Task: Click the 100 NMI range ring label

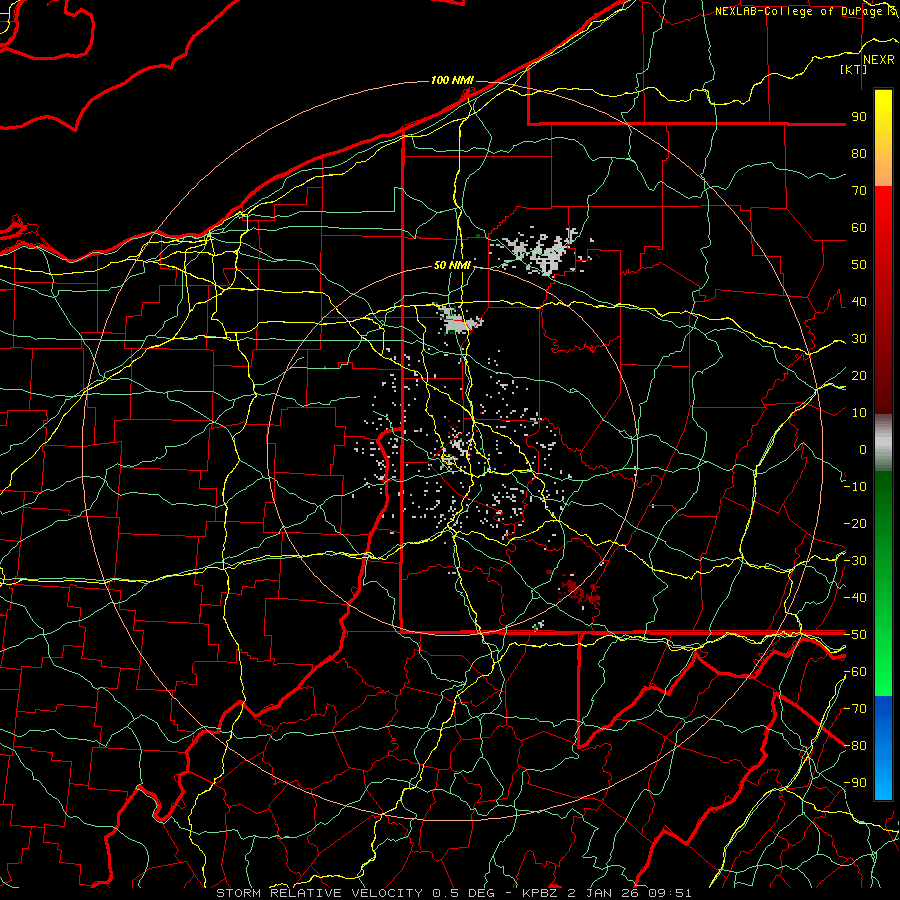Action: click(x=452, y=80)
